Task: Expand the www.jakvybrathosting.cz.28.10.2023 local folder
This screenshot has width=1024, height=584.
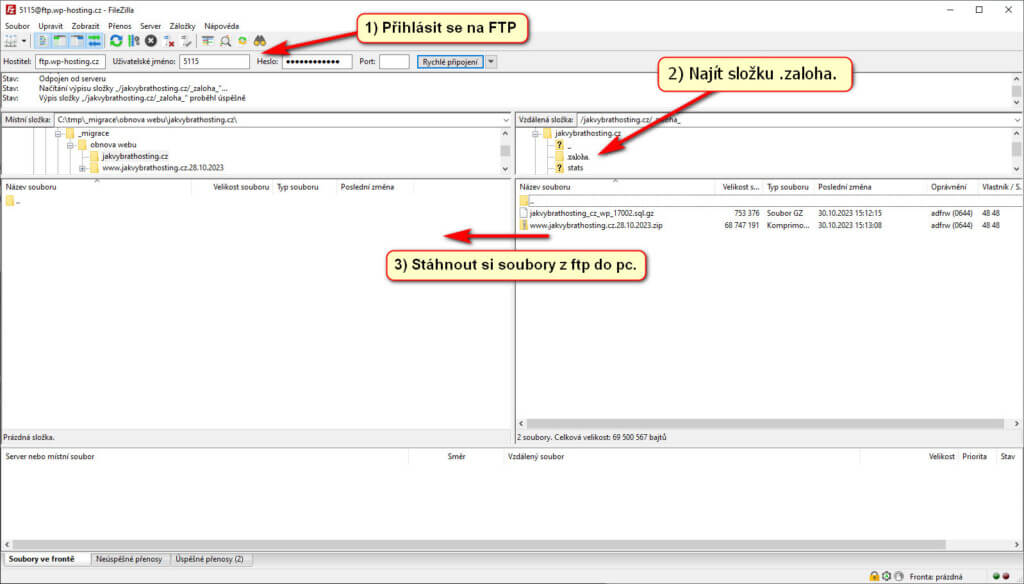Action: (82, 168)
